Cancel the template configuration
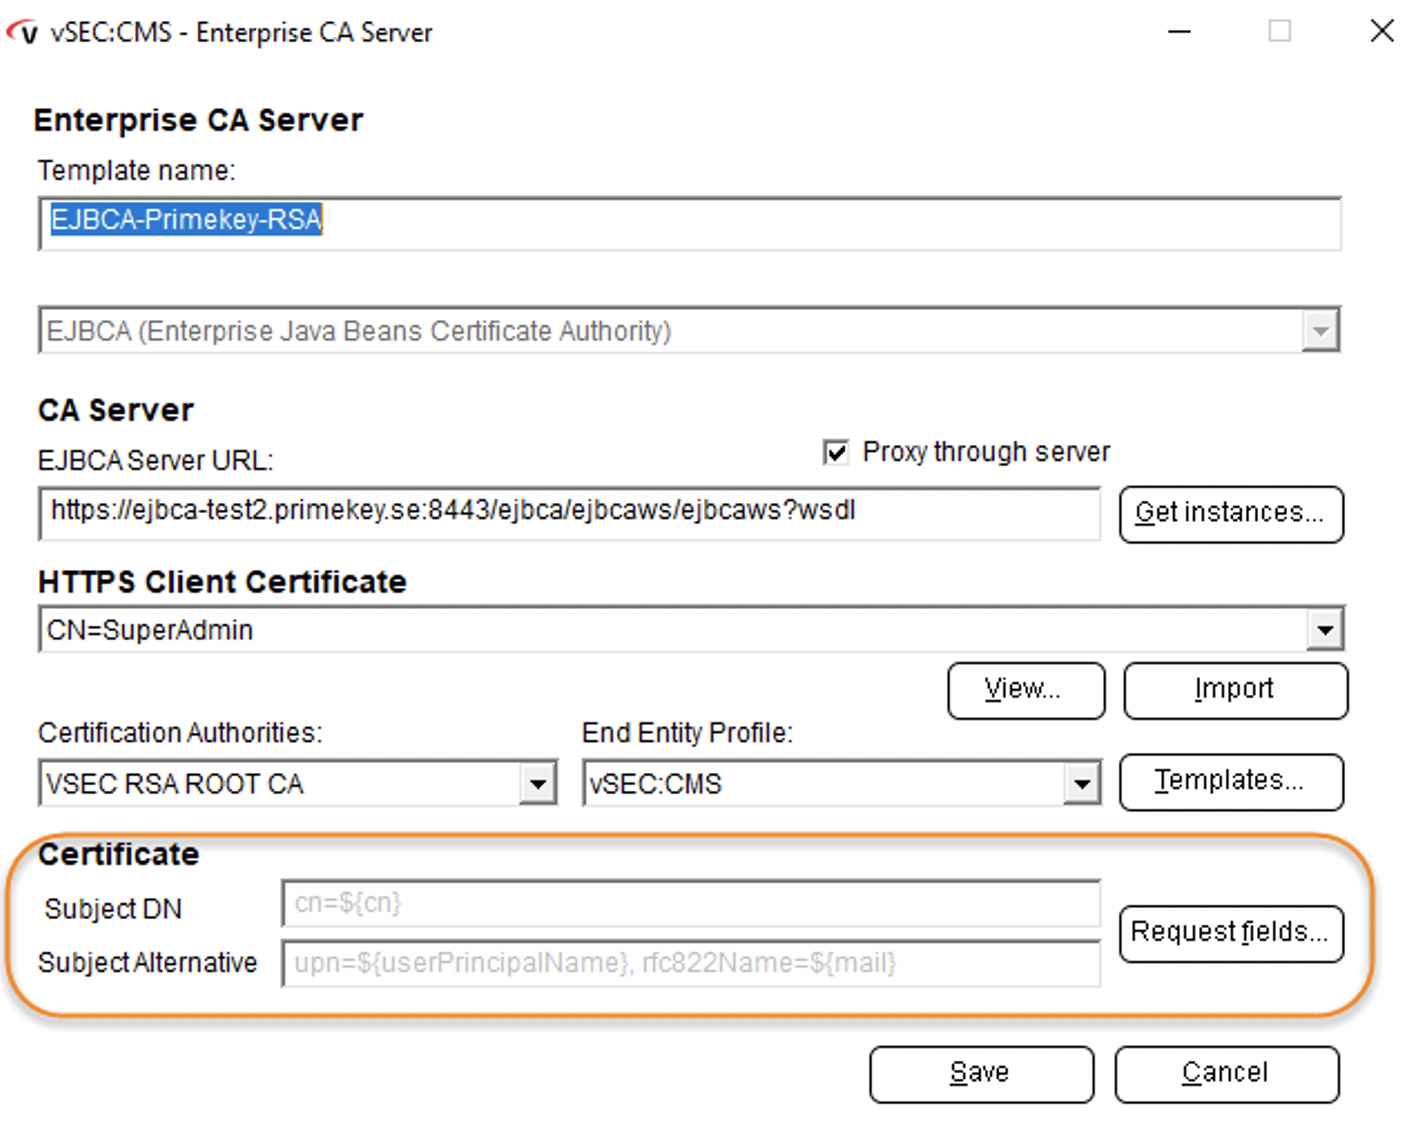Image resolution: width=1422 pixels, height=1128 pixels. click(1226, 1072)
